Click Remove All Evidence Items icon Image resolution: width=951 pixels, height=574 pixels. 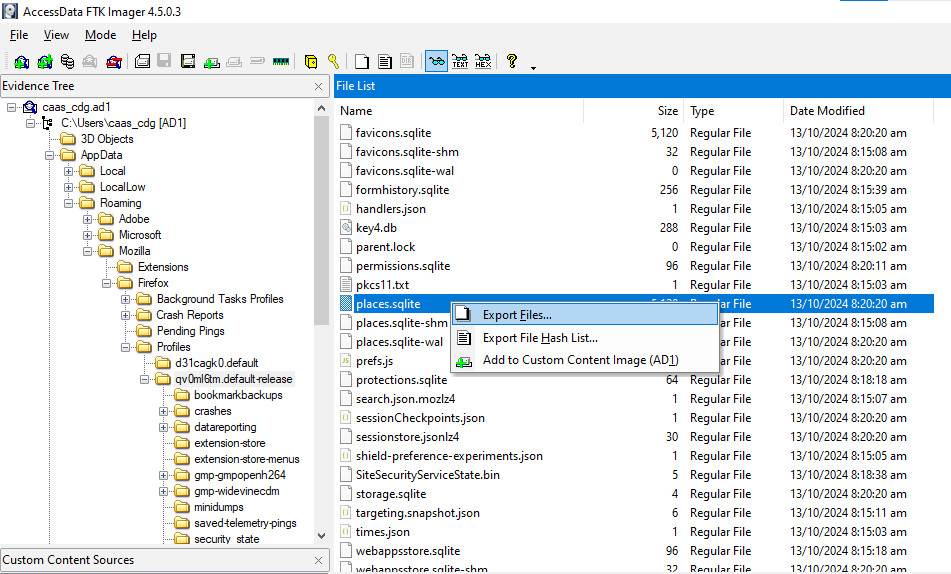coord(113,61)
